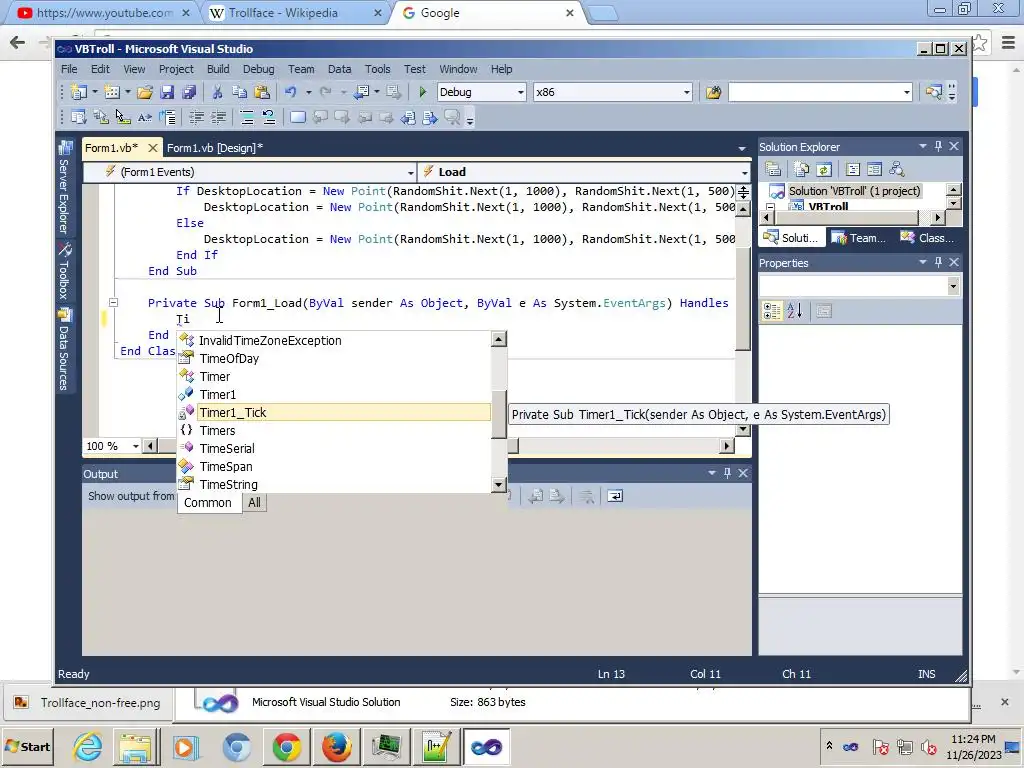This screenshot has width=1024, height=768.
Task: Click the Cut scissors icon
Action: (217, 92)
